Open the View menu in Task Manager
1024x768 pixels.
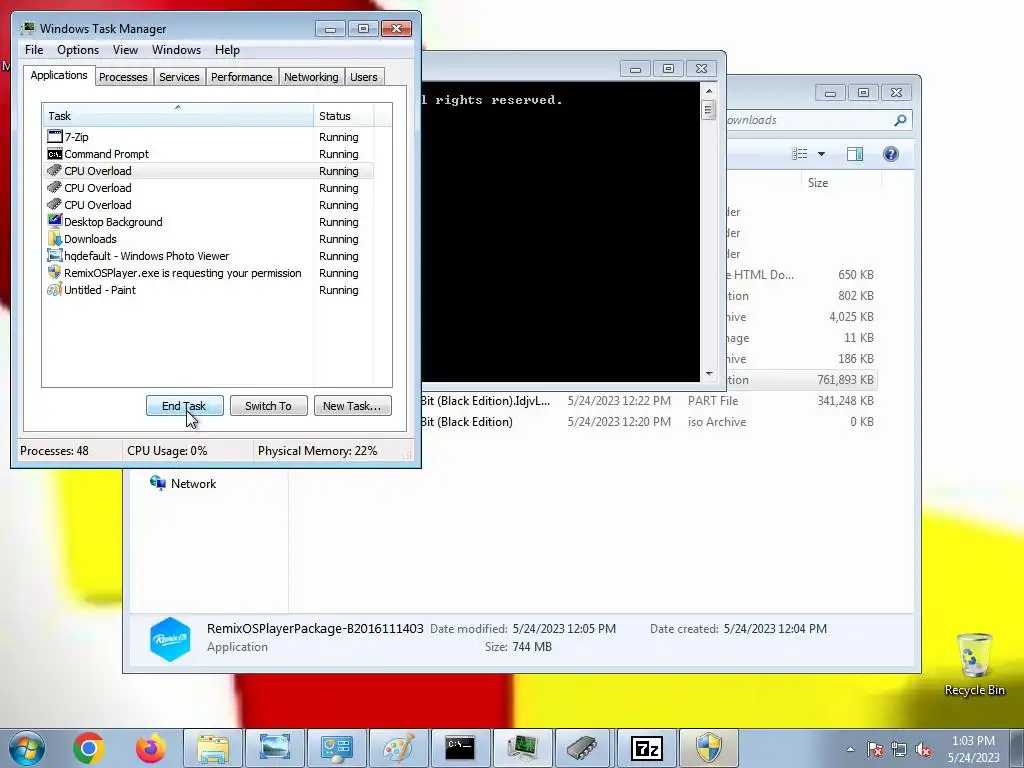125,50
